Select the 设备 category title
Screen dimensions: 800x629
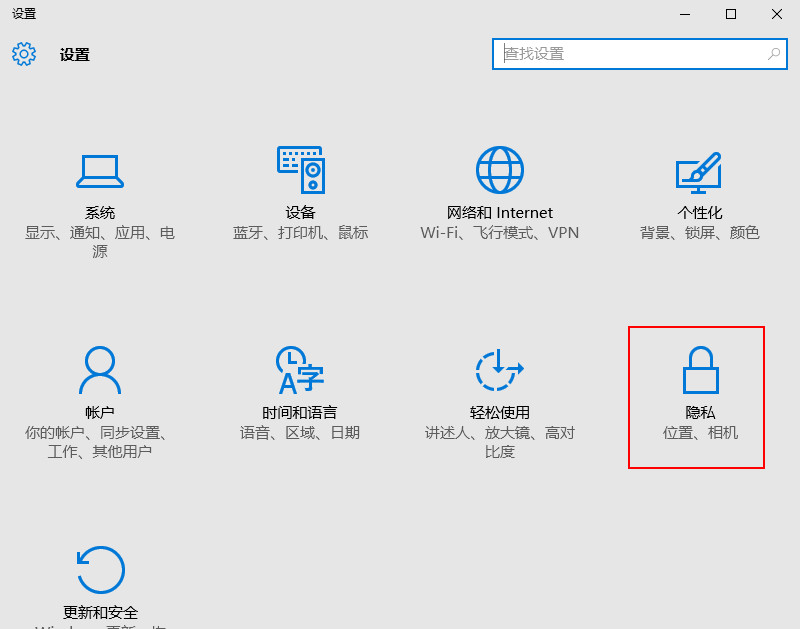301,212
